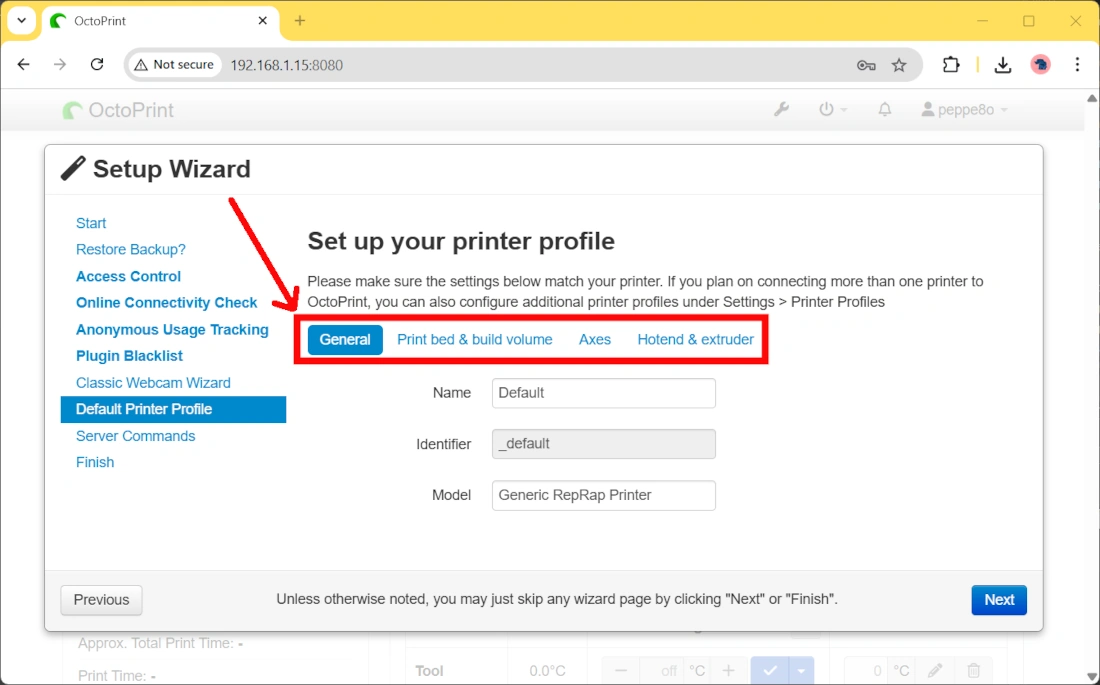
Task: Jump to the Finish wizard step
Action: point(95,463)
